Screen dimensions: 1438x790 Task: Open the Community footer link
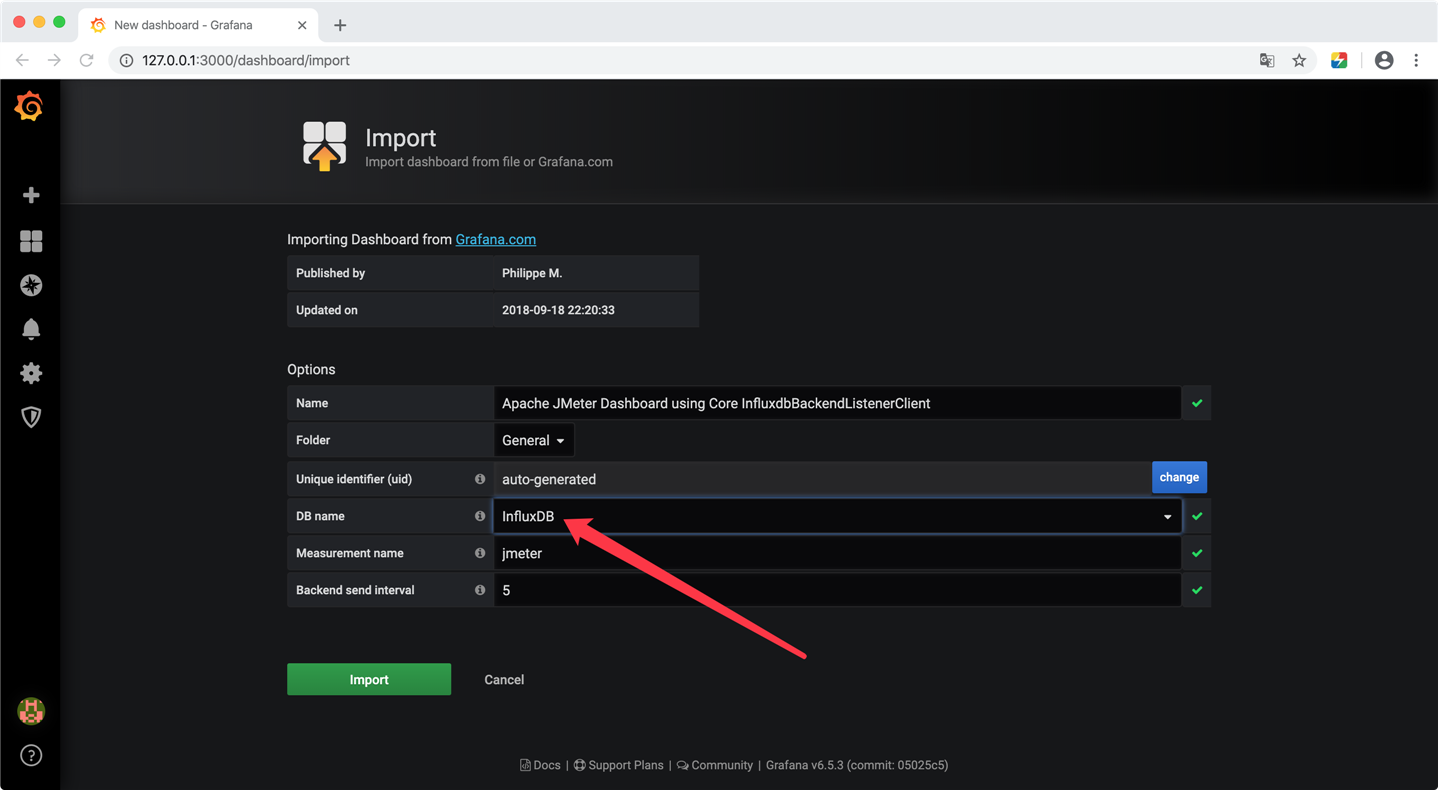pos(715,765)
